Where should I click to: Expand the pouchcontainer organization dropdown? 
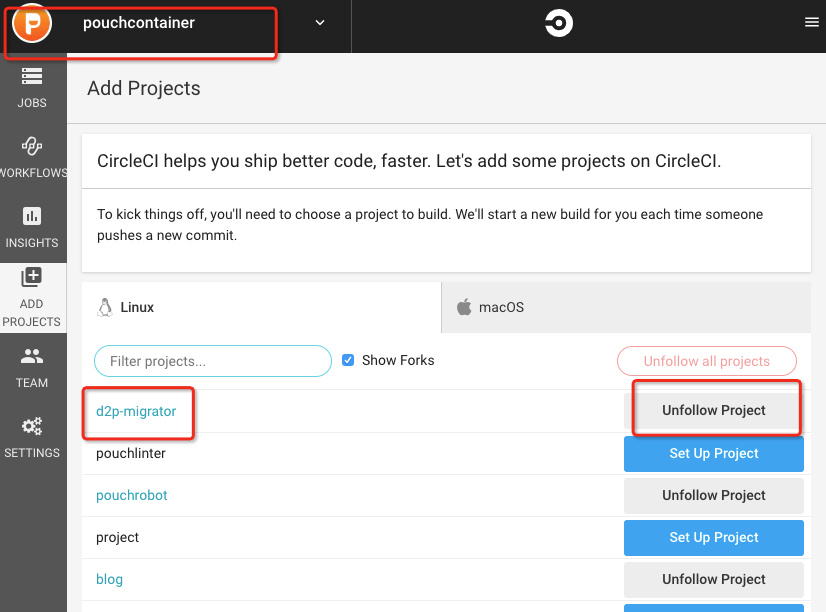pos(320,23)
